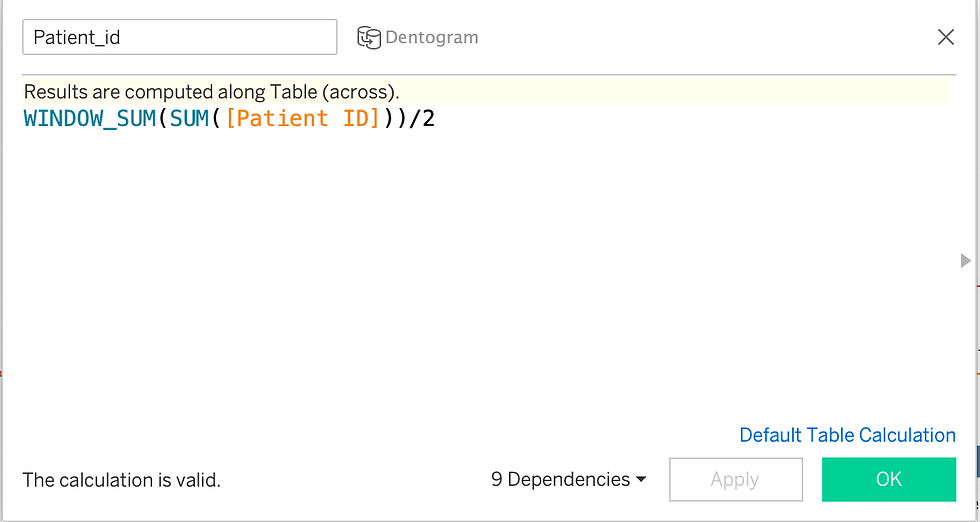Open the Default Table Calculation link

pos(848,435)
